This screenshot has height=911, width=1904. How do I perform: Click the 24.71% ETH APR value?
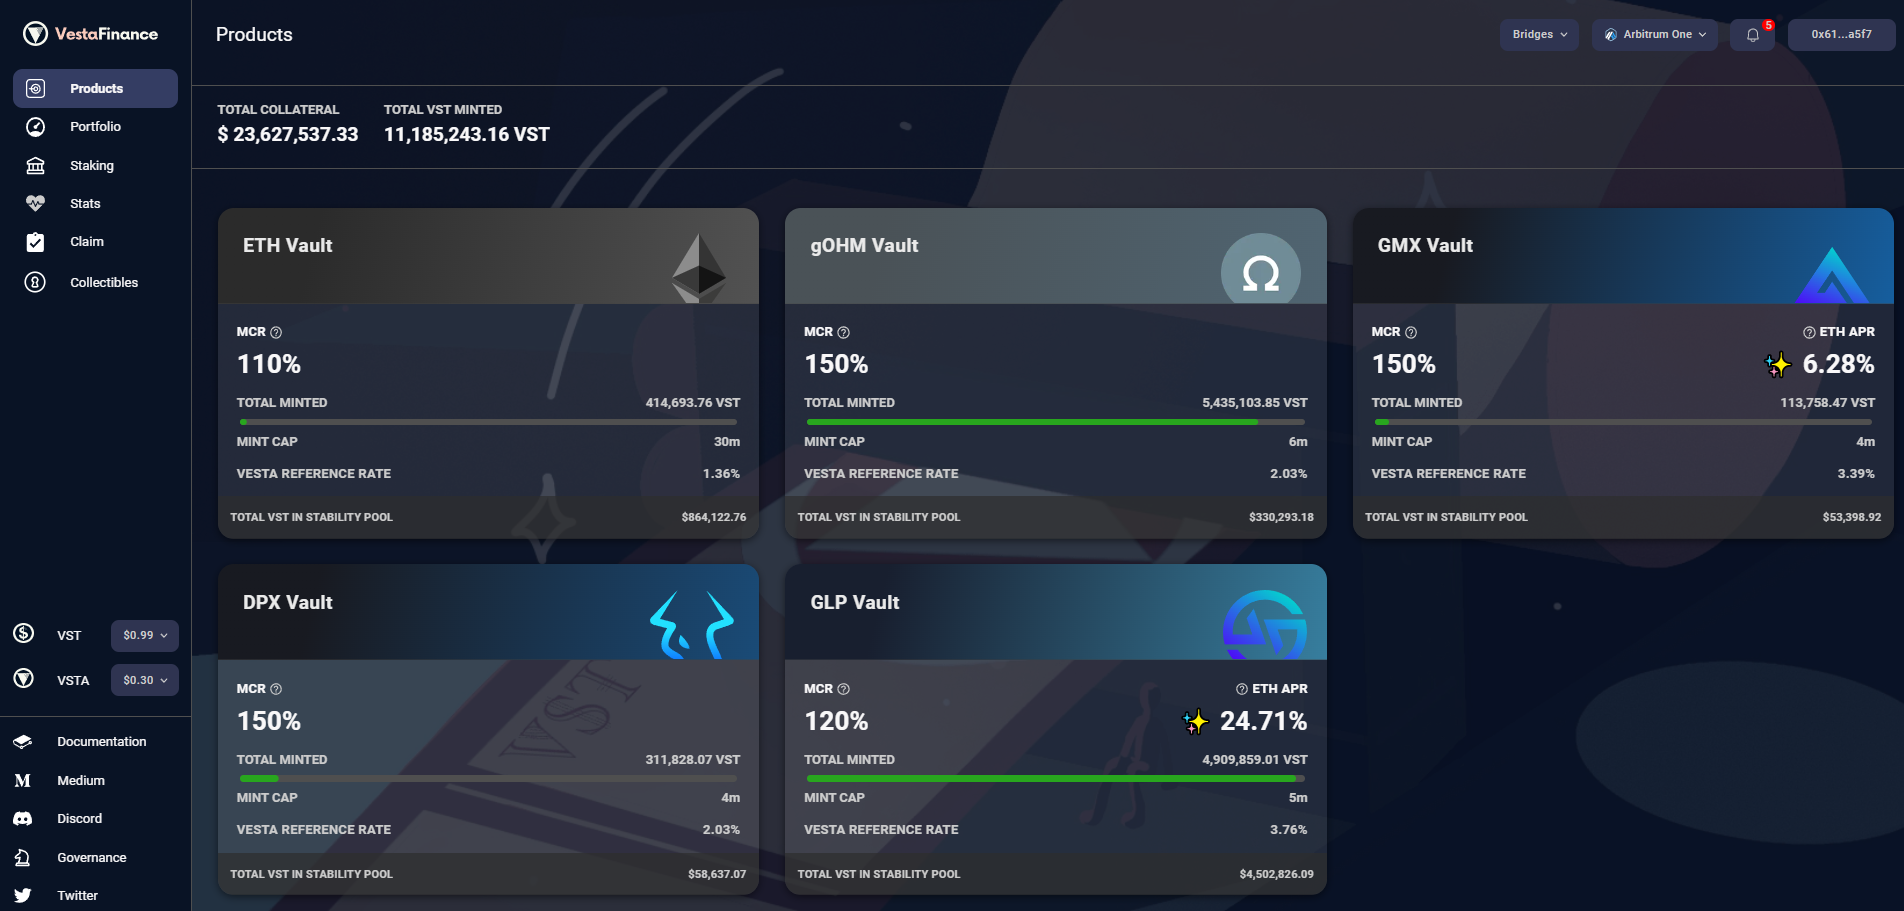point(1264,721)
